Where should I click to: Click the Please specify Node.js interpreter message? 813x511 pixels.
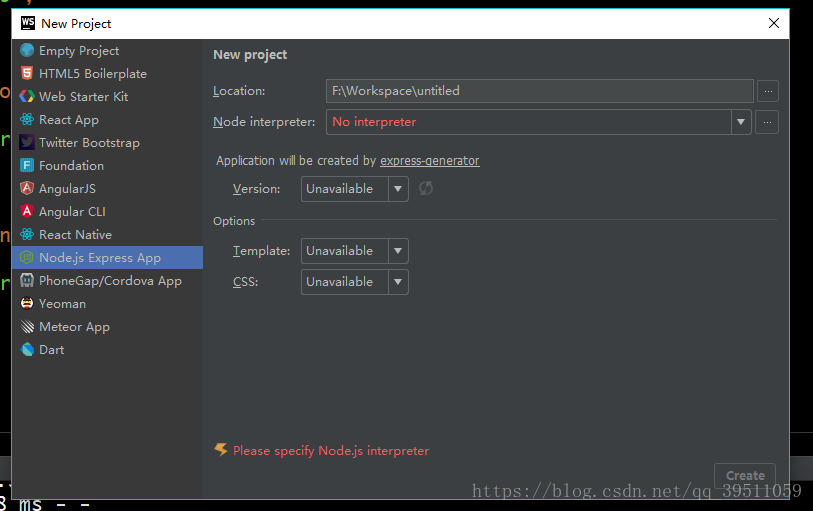coord(331,450)
